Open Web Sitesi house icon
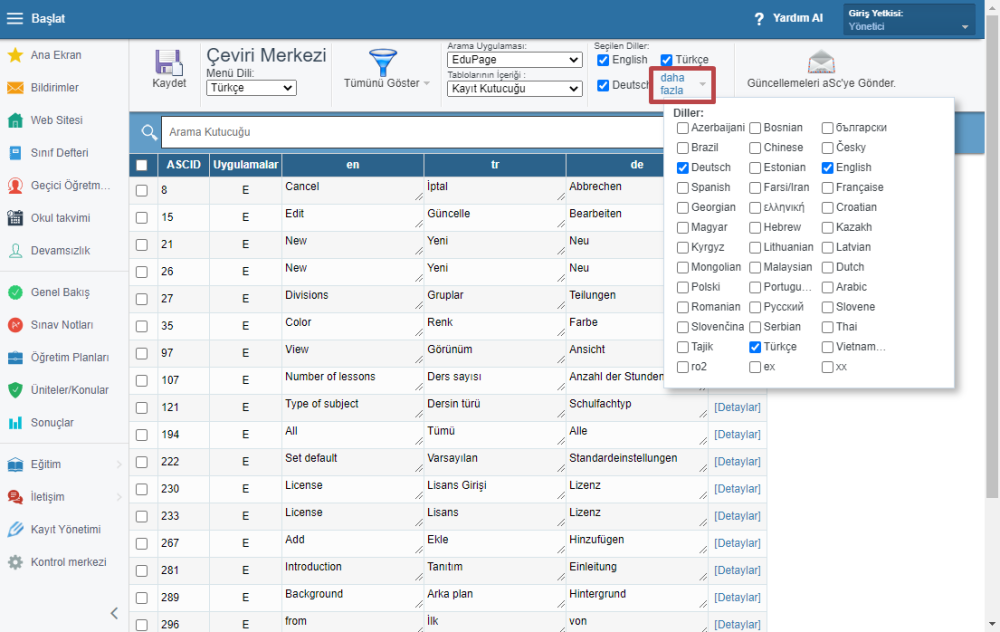Viewport: 1000px width, 632px height. click(x=15, y=120)
